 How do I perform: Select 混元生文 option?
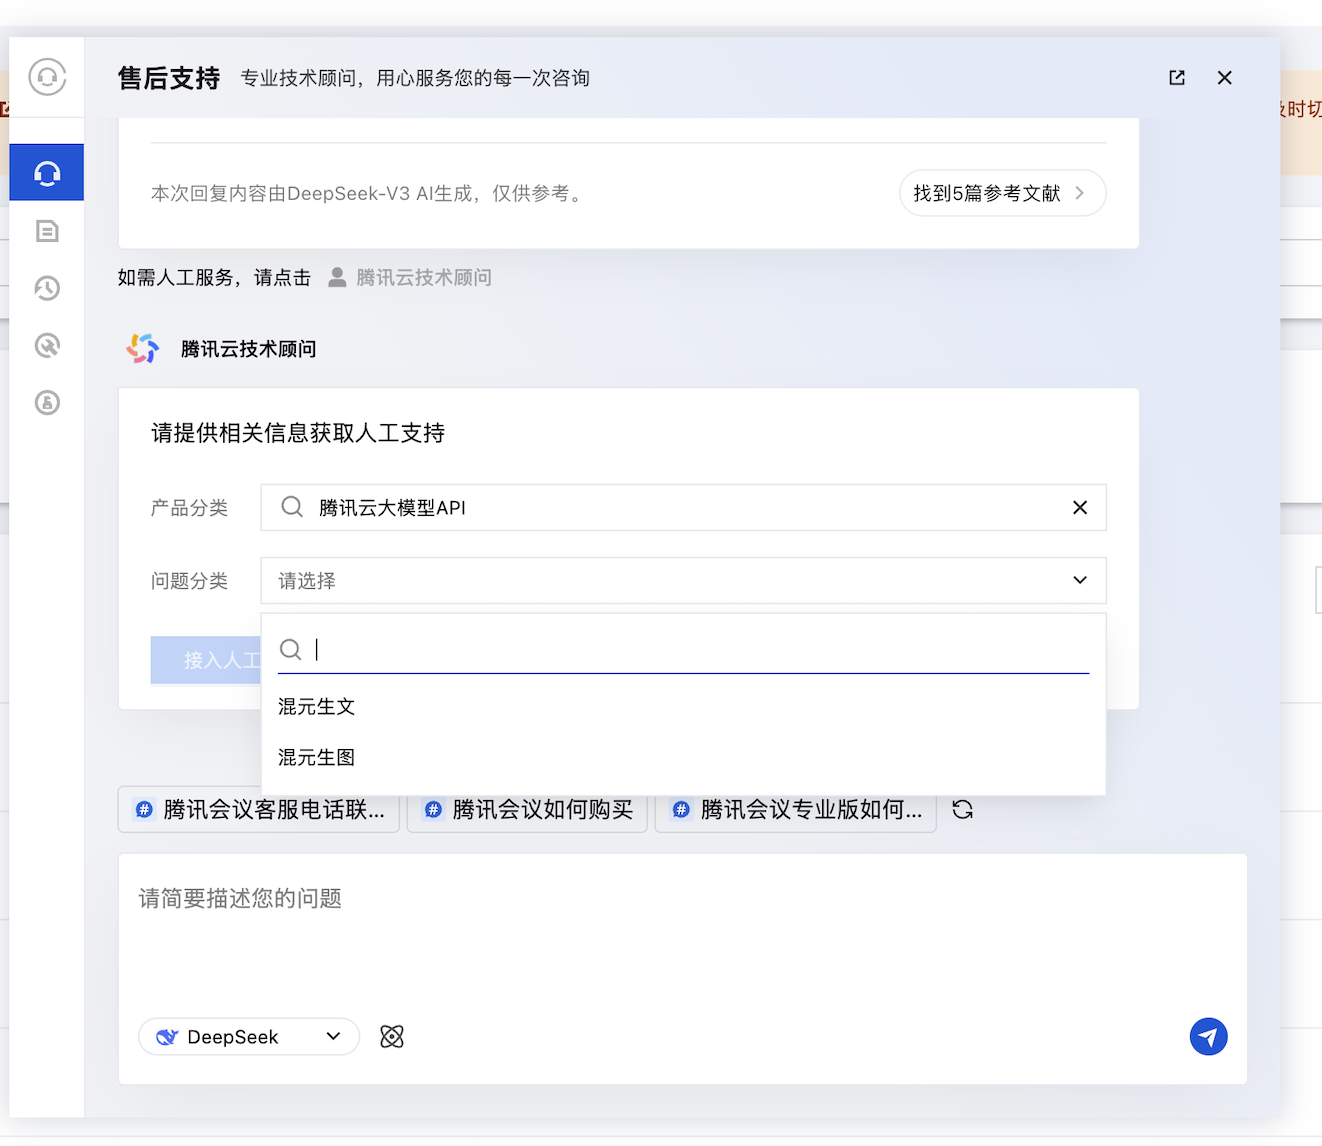click(683, 706)
